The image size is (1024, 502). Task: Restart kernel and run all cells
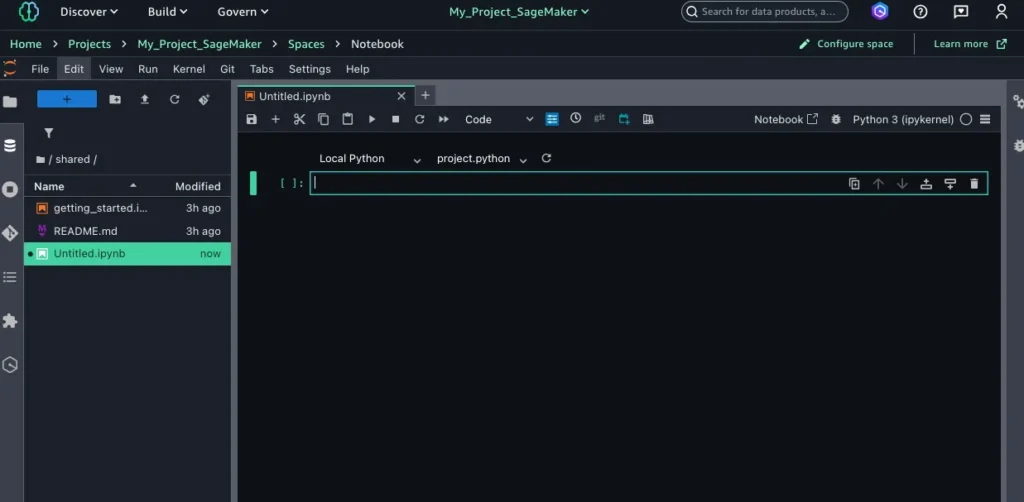443,119
